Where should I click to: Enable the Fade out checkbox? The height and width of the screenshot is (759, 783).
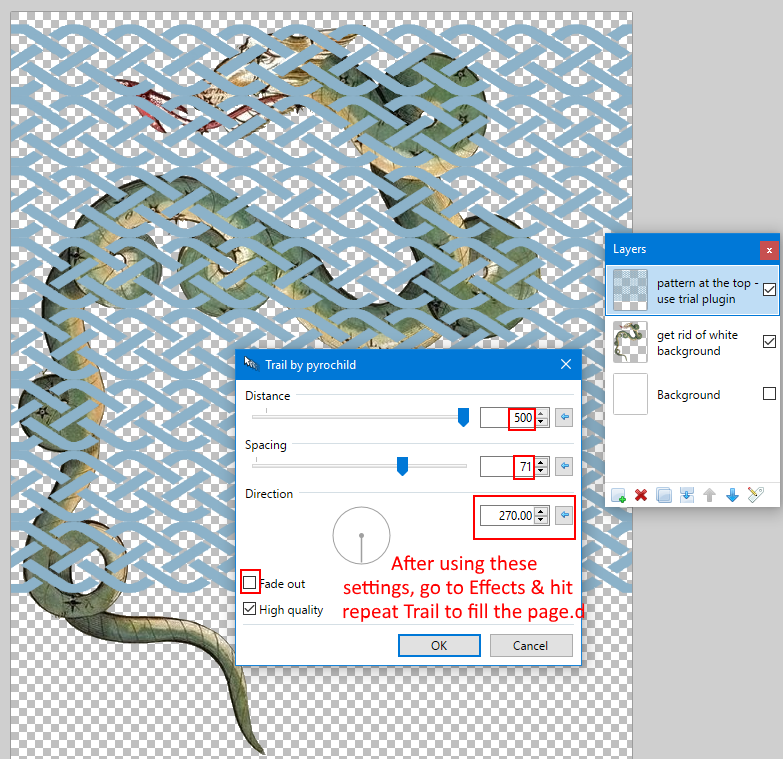(x=249, y=583)
